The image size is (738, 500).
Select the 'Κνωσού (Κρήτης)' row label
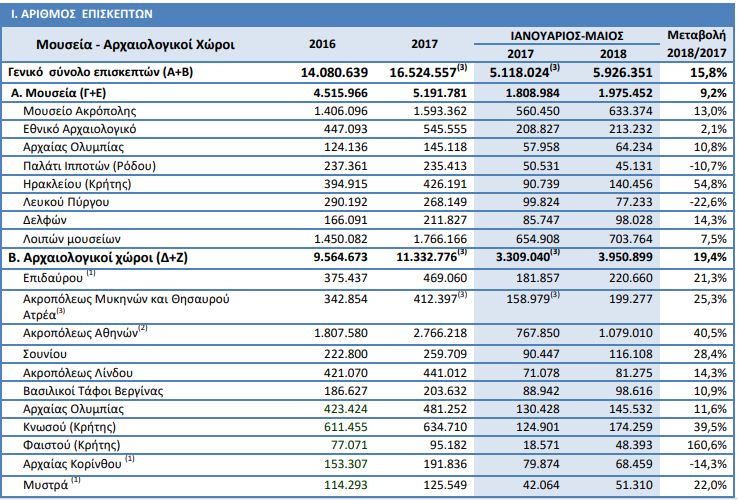(x=69, y=427)
